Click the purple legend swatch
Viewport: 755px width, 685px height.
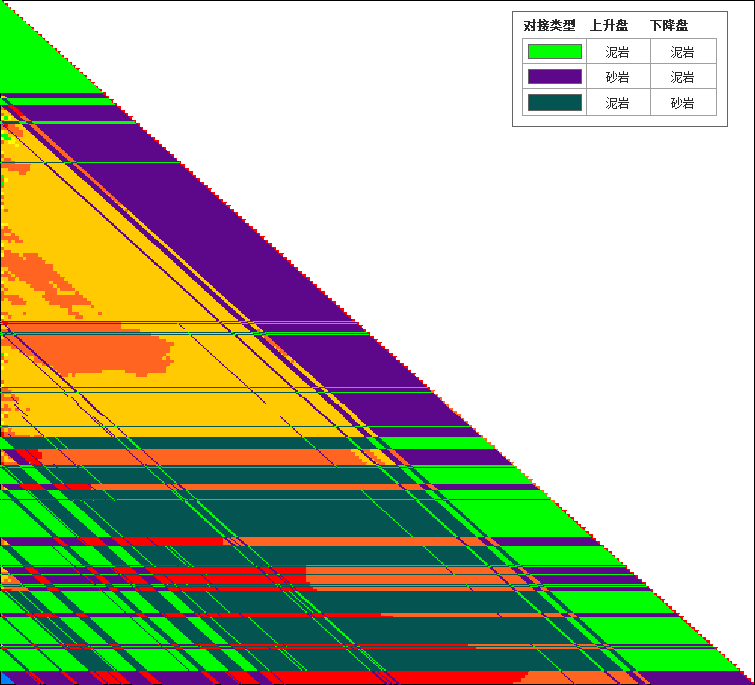pyautogui.click(x=555, y=77)
